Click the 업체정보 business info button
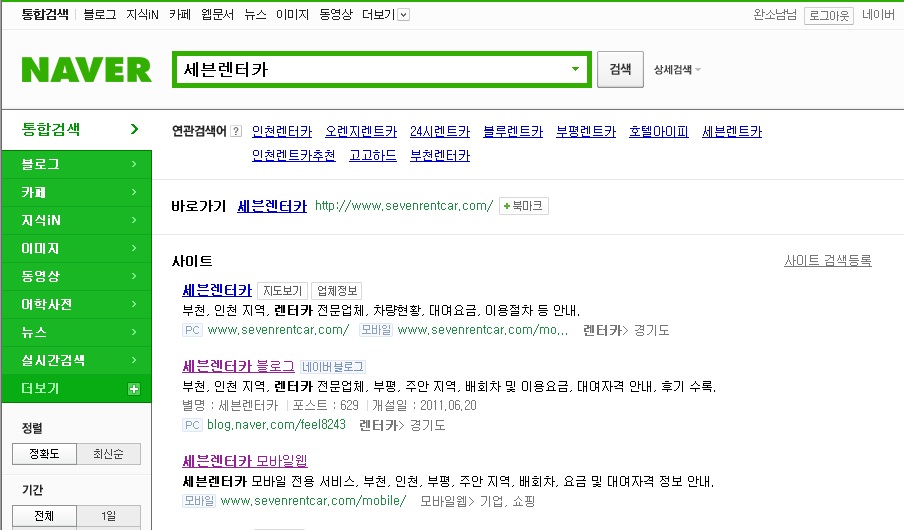This screenshot has height=530, width=904. coord(337,291)
